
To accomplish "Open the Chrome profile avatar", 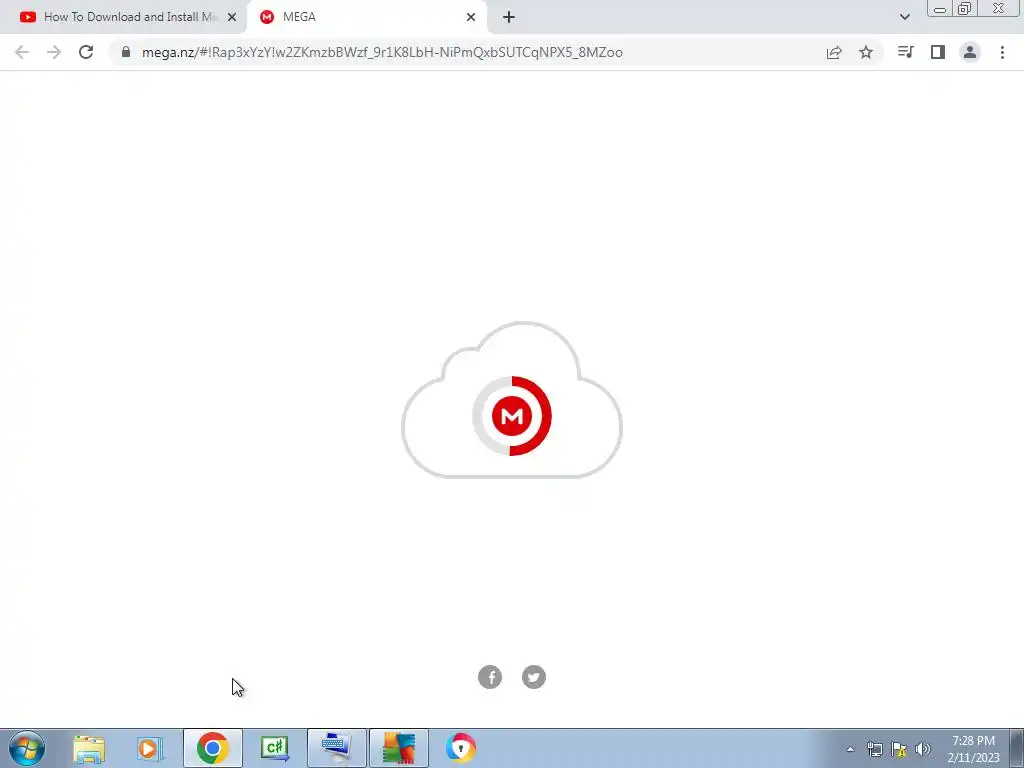I will pyautogui.click(x=970, y=52).
